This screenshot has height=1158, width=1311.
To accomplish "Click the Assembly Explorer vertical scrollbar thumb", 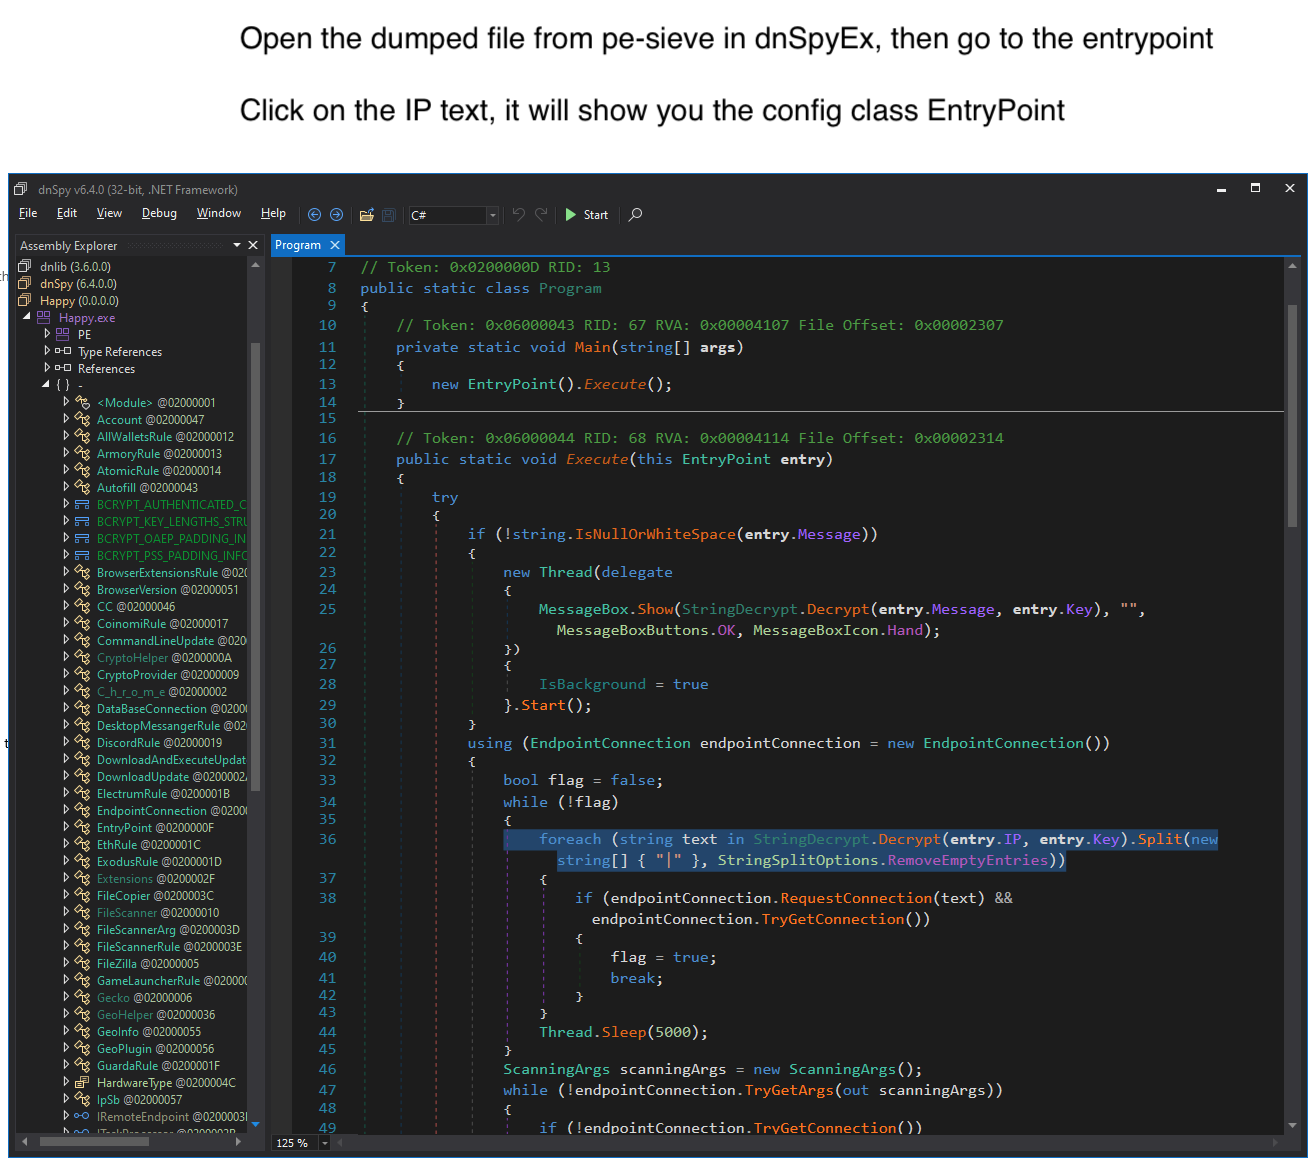I will click(255, 567).
